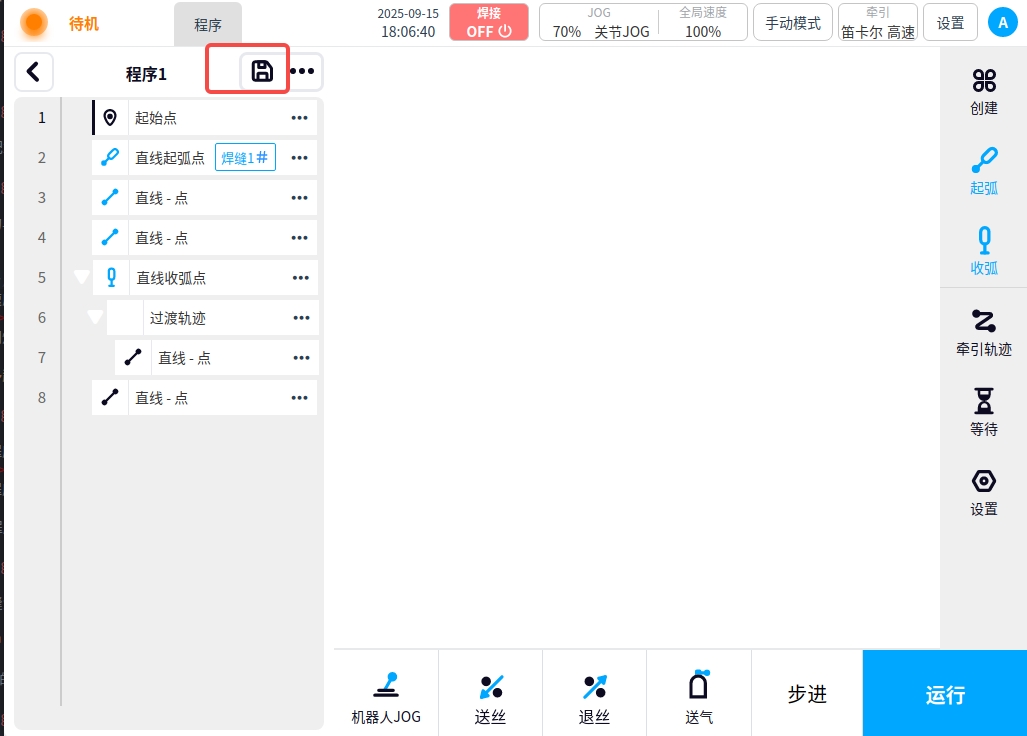Viewport: 1027px width, 736px height.
Task: Toggle the 焊接 OFF welding switch
Action: click(489, 22)
